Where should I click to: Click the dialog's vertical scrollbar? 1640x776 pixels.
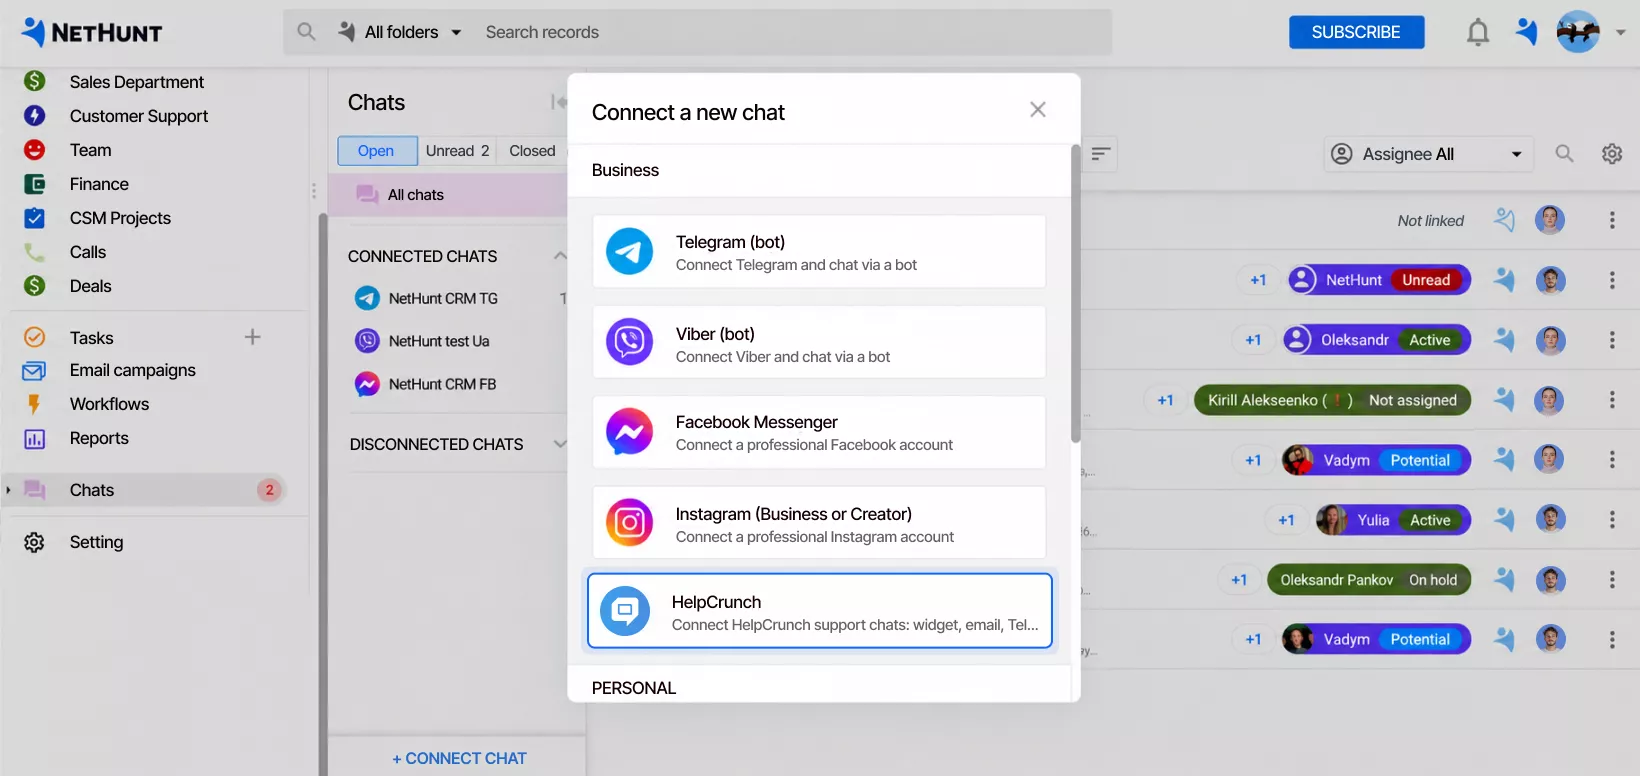click(x=1075, y=295)
